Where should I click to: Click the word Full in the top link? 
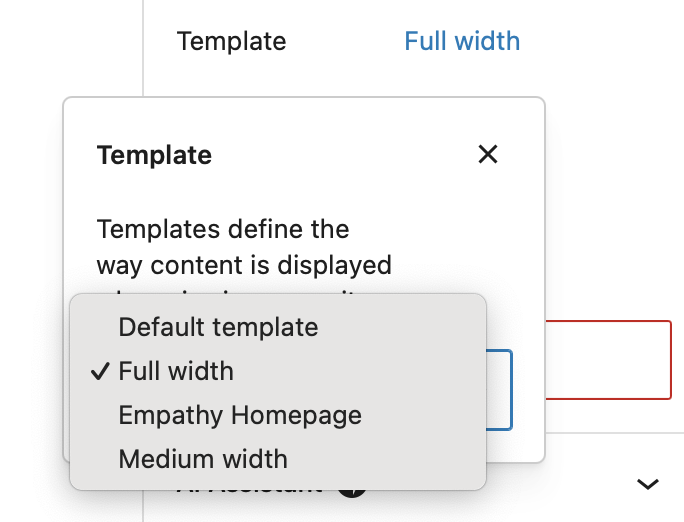(426, 41)
